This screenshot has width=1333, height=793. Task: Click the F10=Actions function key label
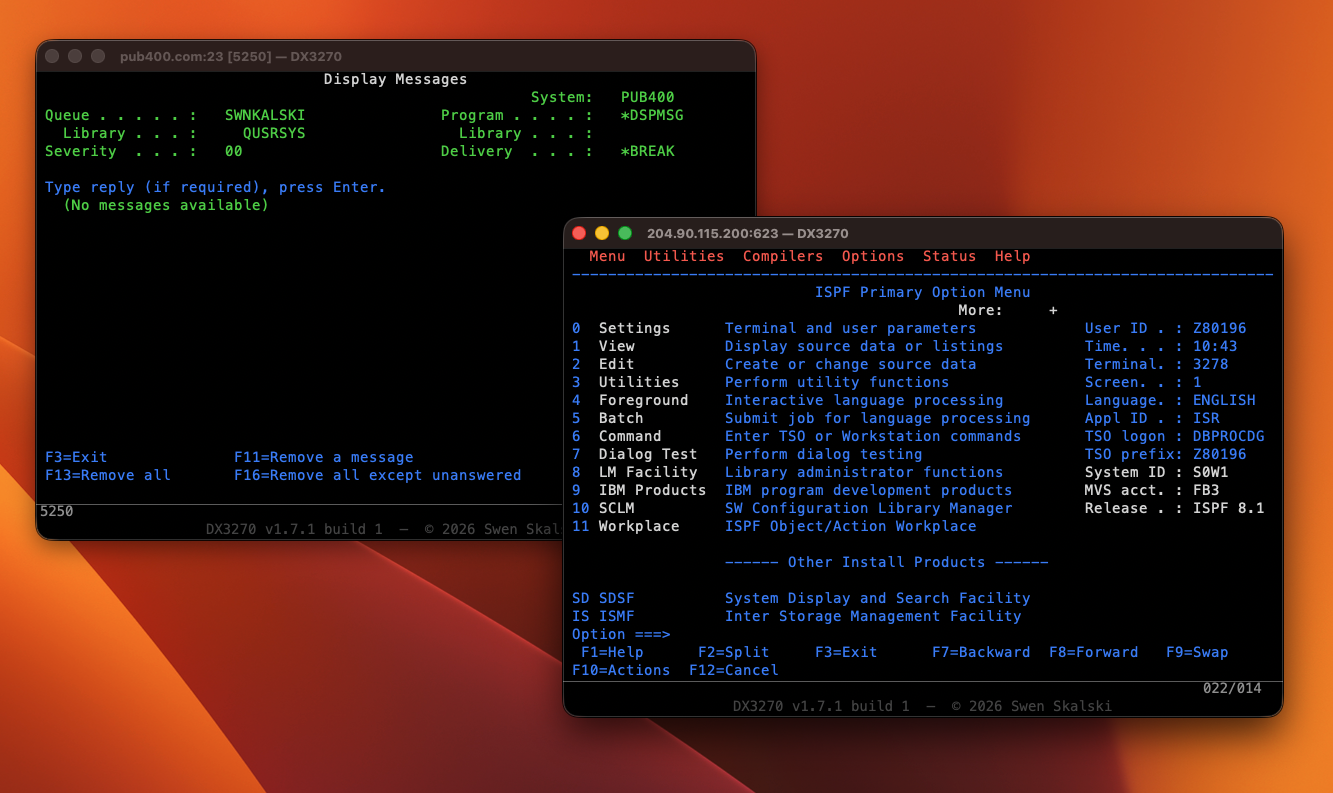pyautogui.click(x=621, y=670)
